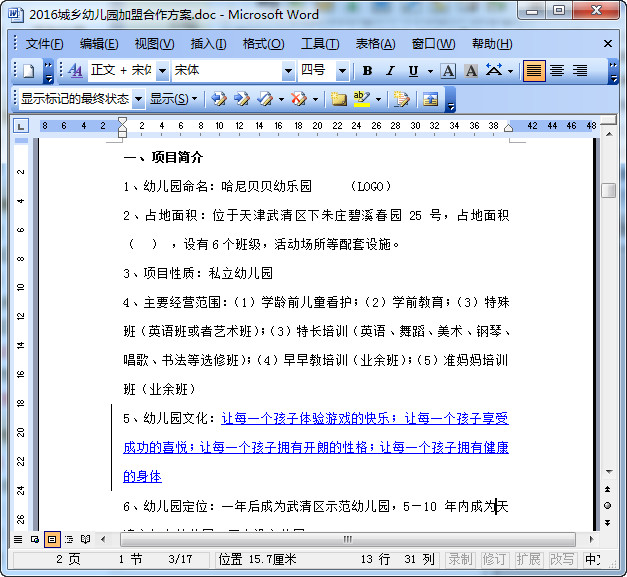This screenshot has height=577, width=627.
Task: Insert a new comment
Action: (338, 98)
